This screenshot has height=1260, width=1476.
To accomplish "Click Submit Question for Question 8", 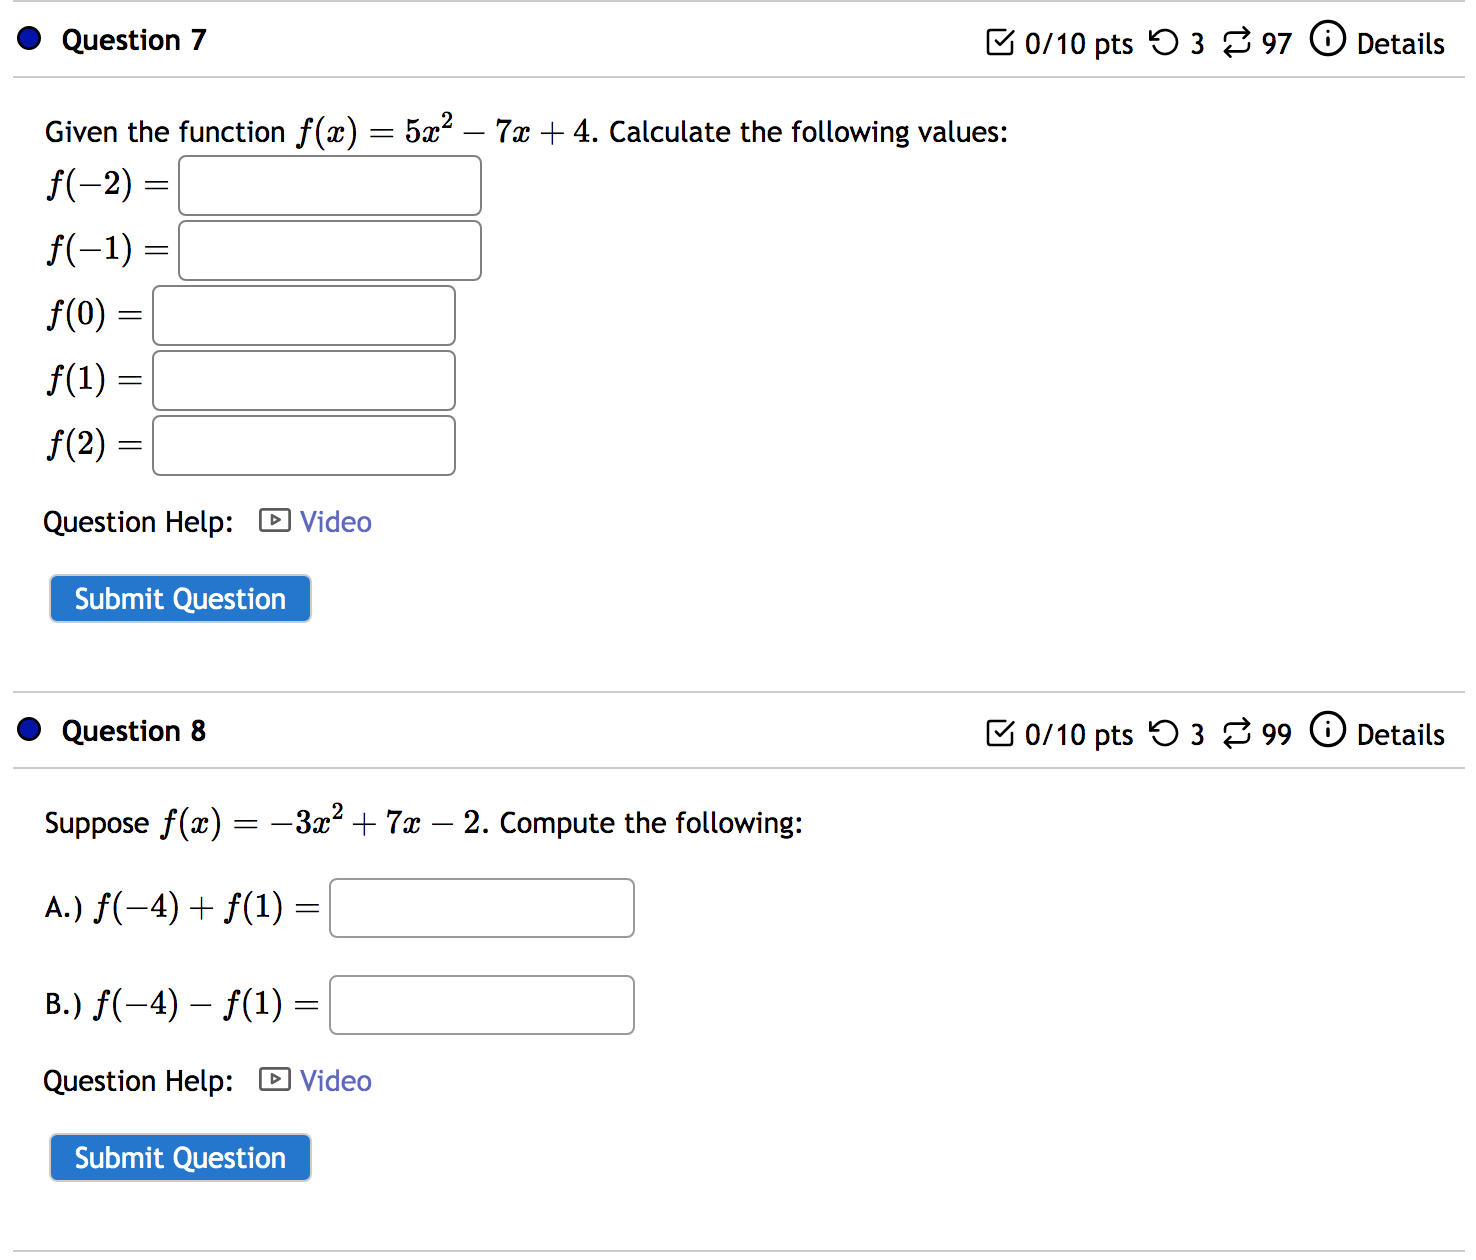I will coord(180,1157).
